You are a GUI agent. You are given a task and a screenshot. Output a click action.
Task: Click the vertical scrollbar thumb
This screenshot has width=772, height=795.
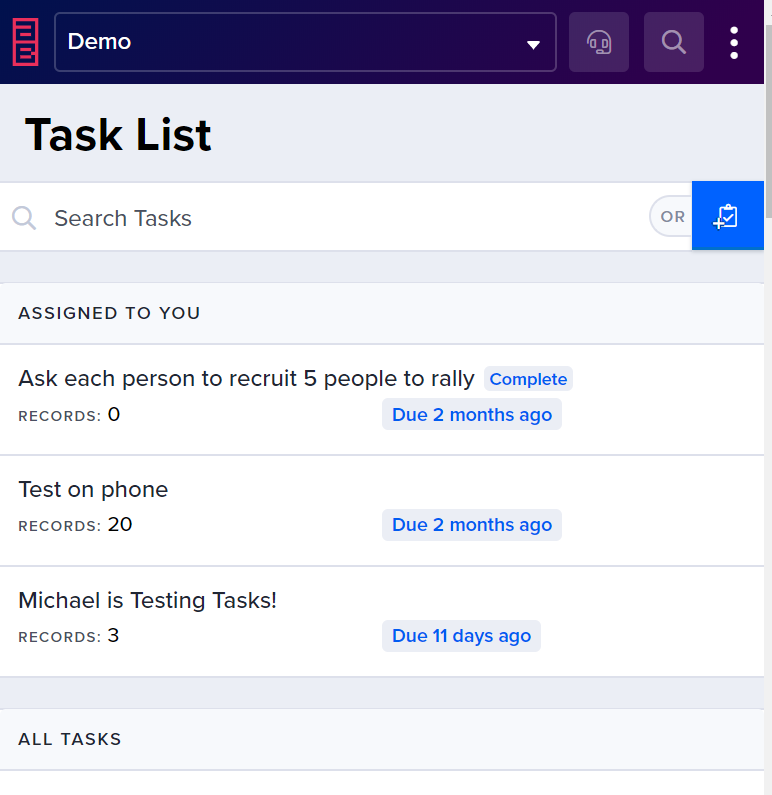[x=768, y=122]
